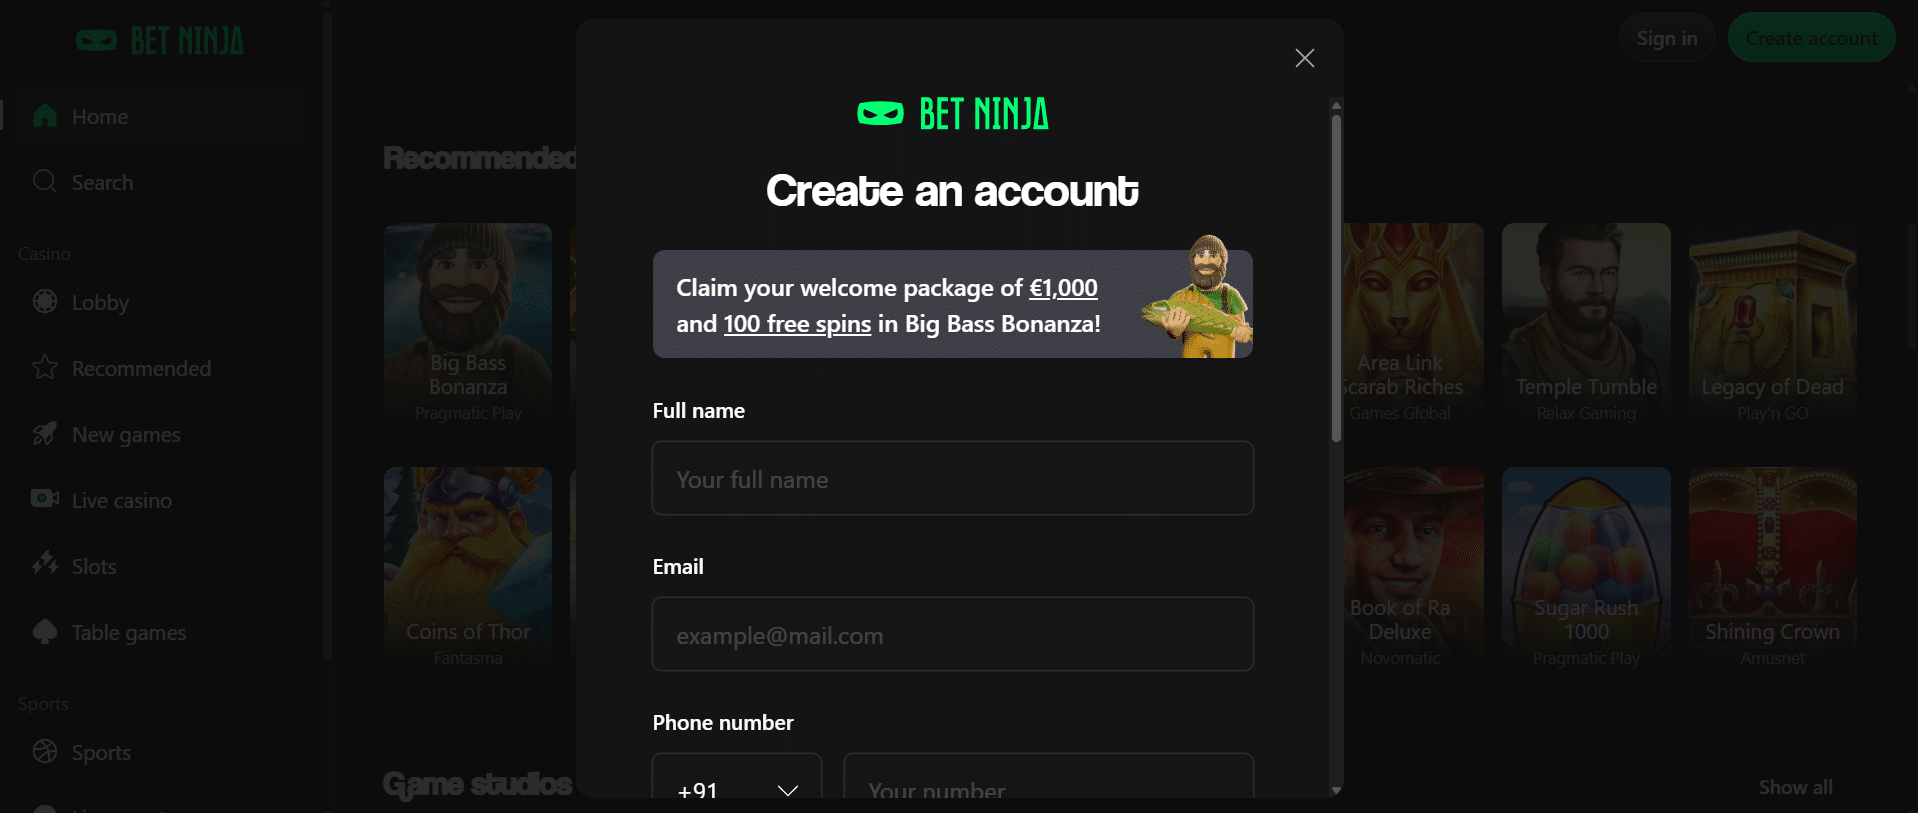Close the Create an account dialog
This screenshot has width=1918, height=813.
pos(1304,58)
